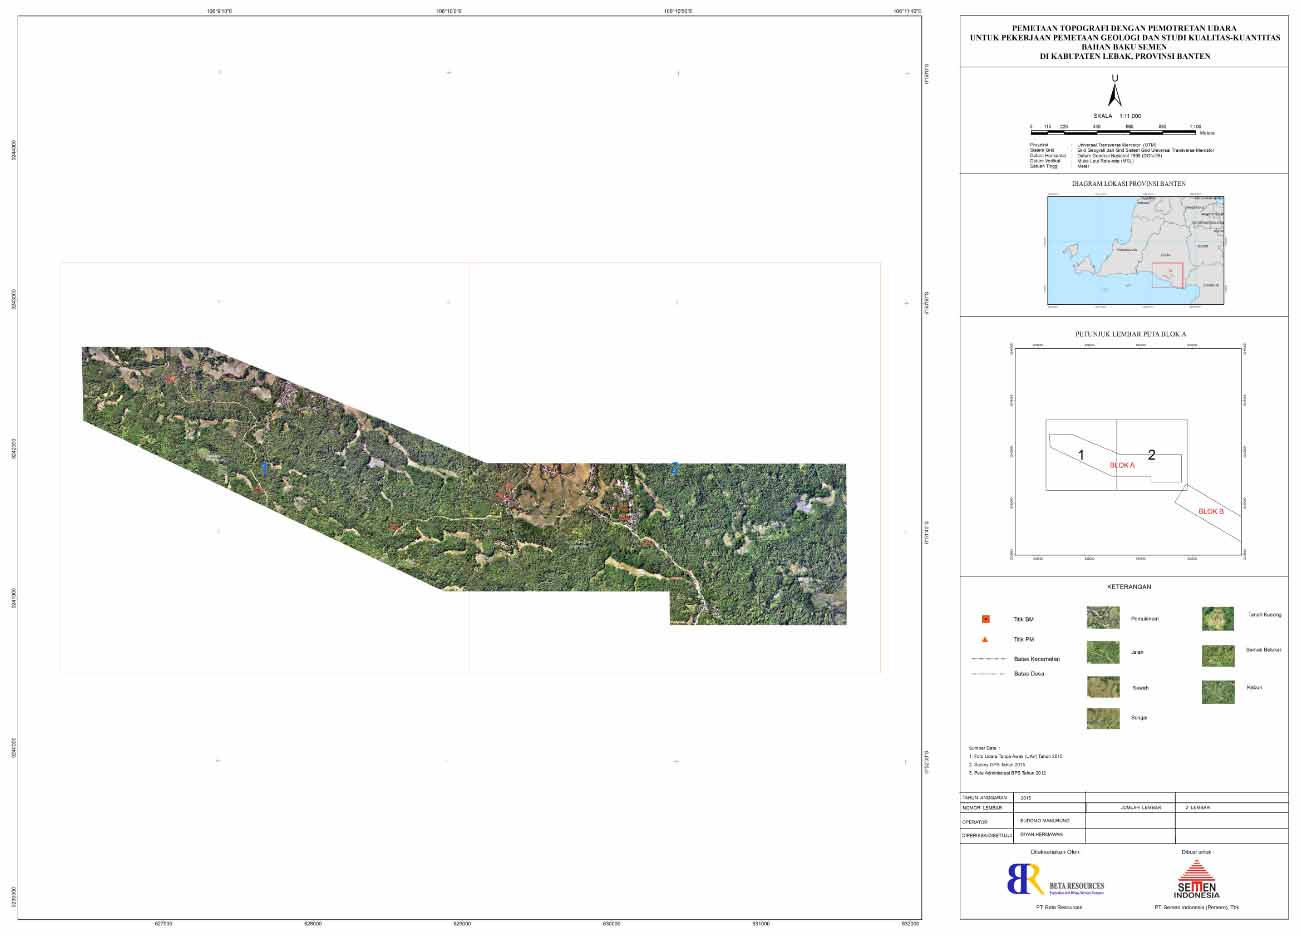Select the Jalan legend image sample
1300x935 pixels.
1103,652
